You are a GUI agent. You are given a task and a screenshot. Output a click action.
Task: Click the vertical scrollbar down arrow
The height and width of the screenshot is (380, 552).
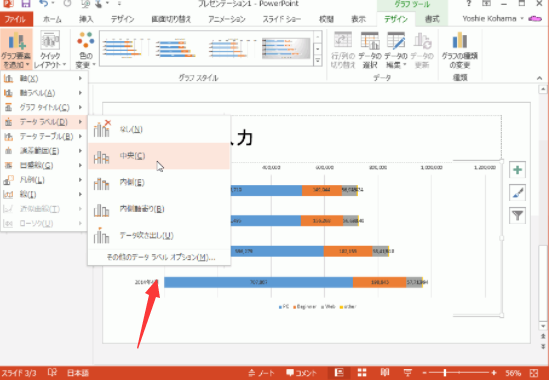coord(543,327)
